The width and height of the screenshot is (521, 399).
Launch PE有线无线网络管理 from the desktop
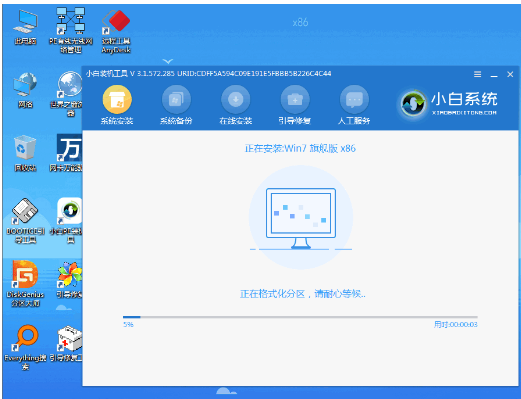tap(71, 31)
